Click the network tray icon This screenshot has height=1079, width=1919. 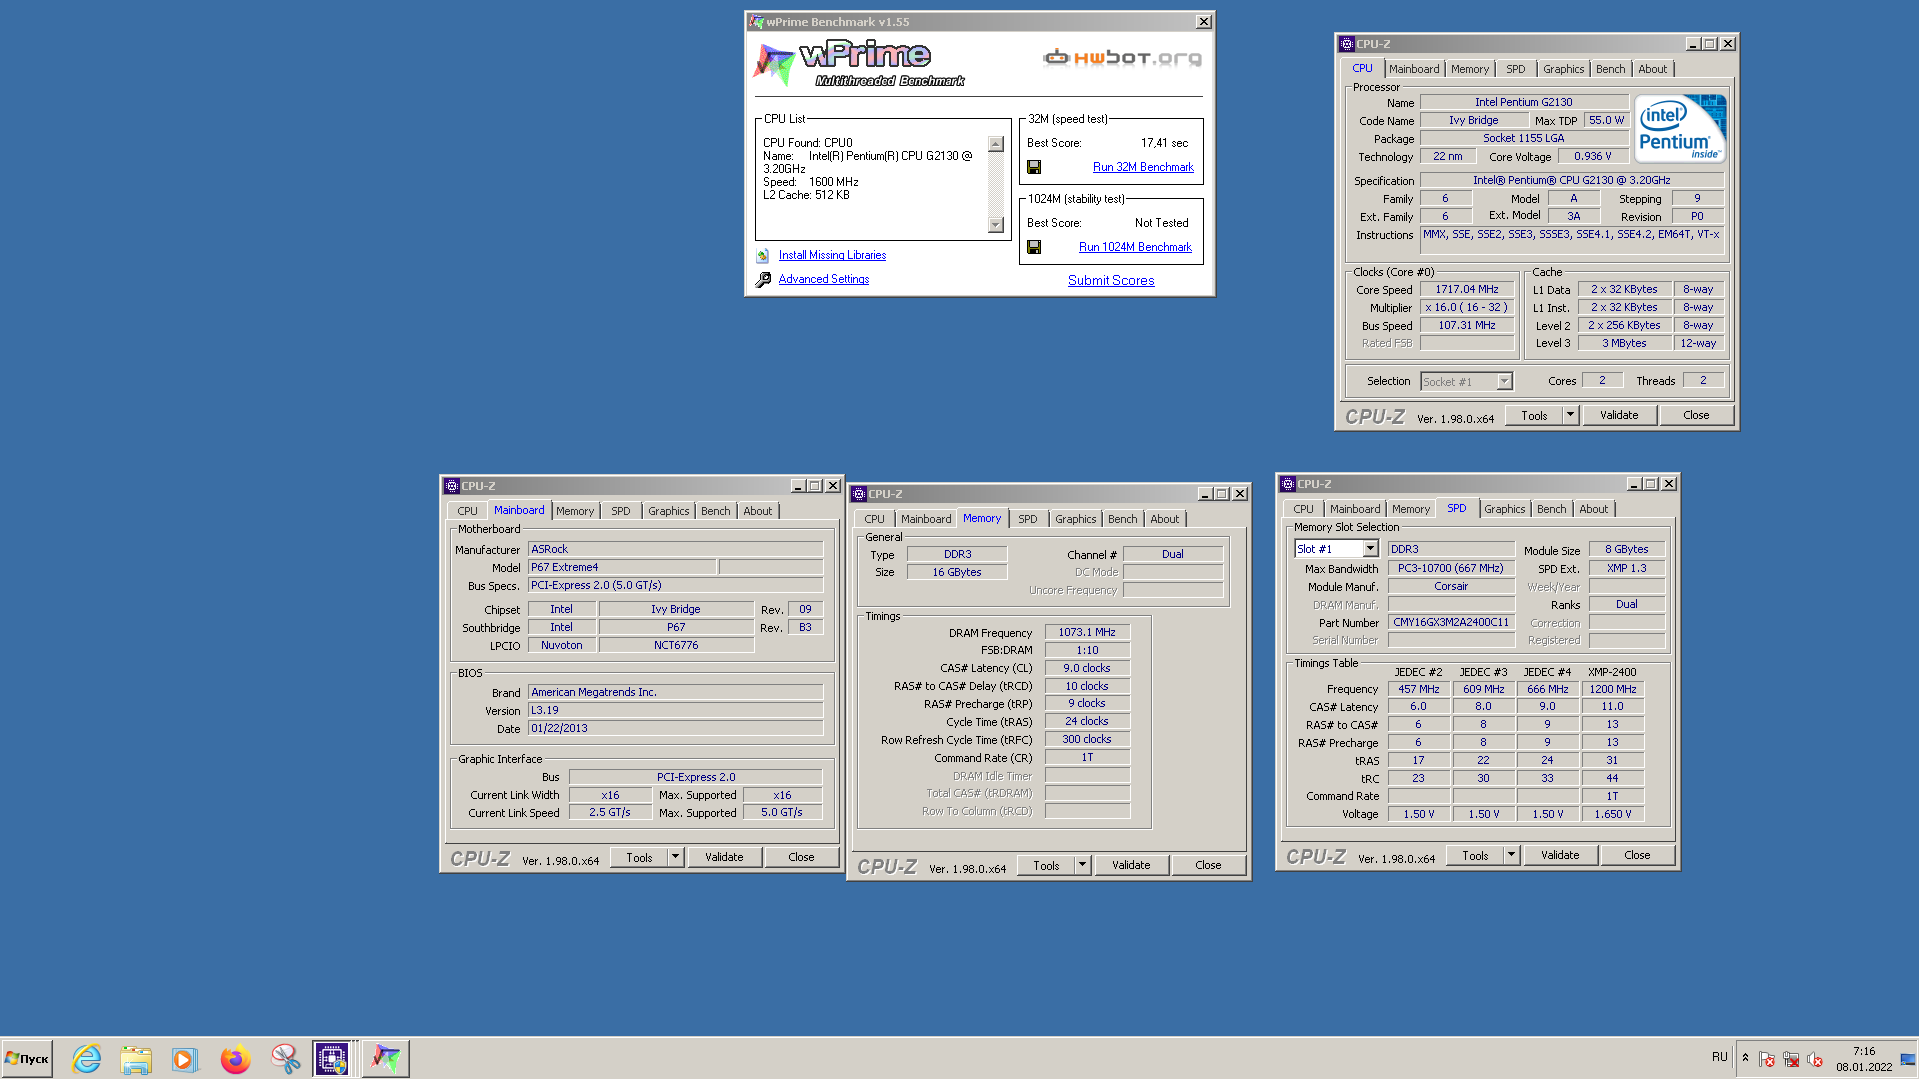click(x=1791, y=1059)
